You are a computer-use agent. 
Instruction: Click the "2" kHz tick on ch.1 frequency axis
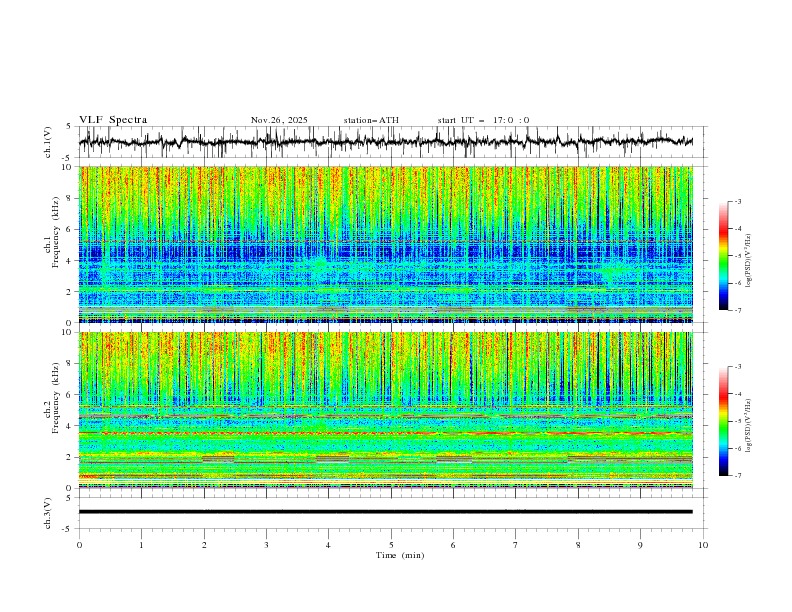coord(69,291)
